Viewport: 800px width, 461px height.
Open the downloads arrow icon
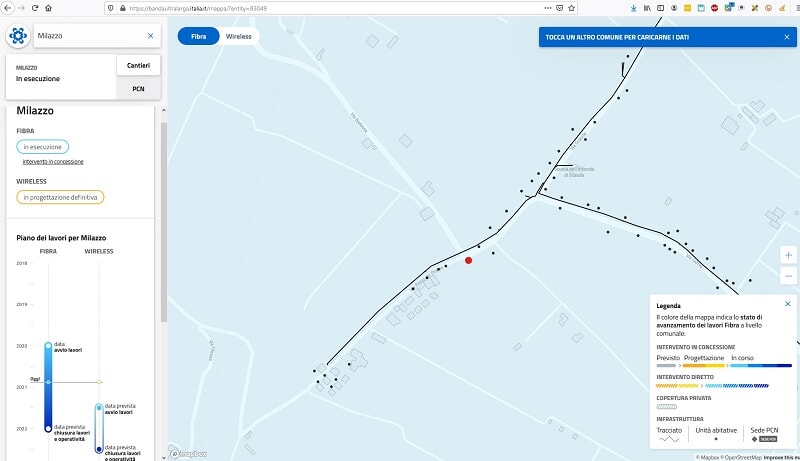[634, 8]
